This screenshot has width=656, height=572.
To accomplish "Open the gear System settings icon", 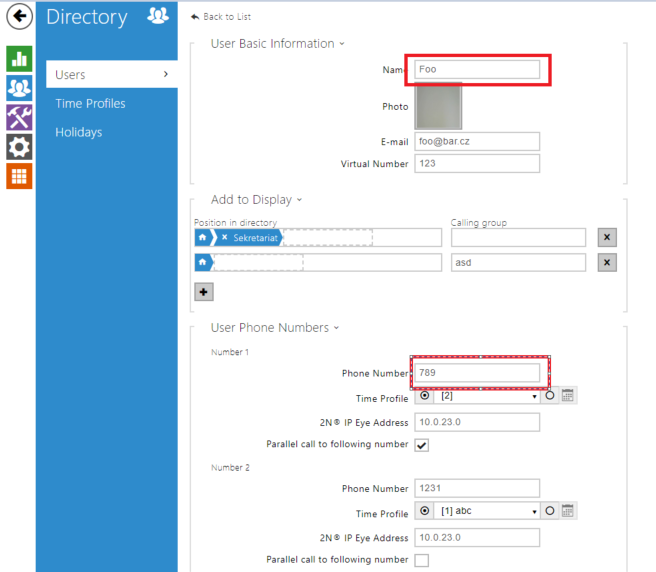I will (x=19, y=147).
